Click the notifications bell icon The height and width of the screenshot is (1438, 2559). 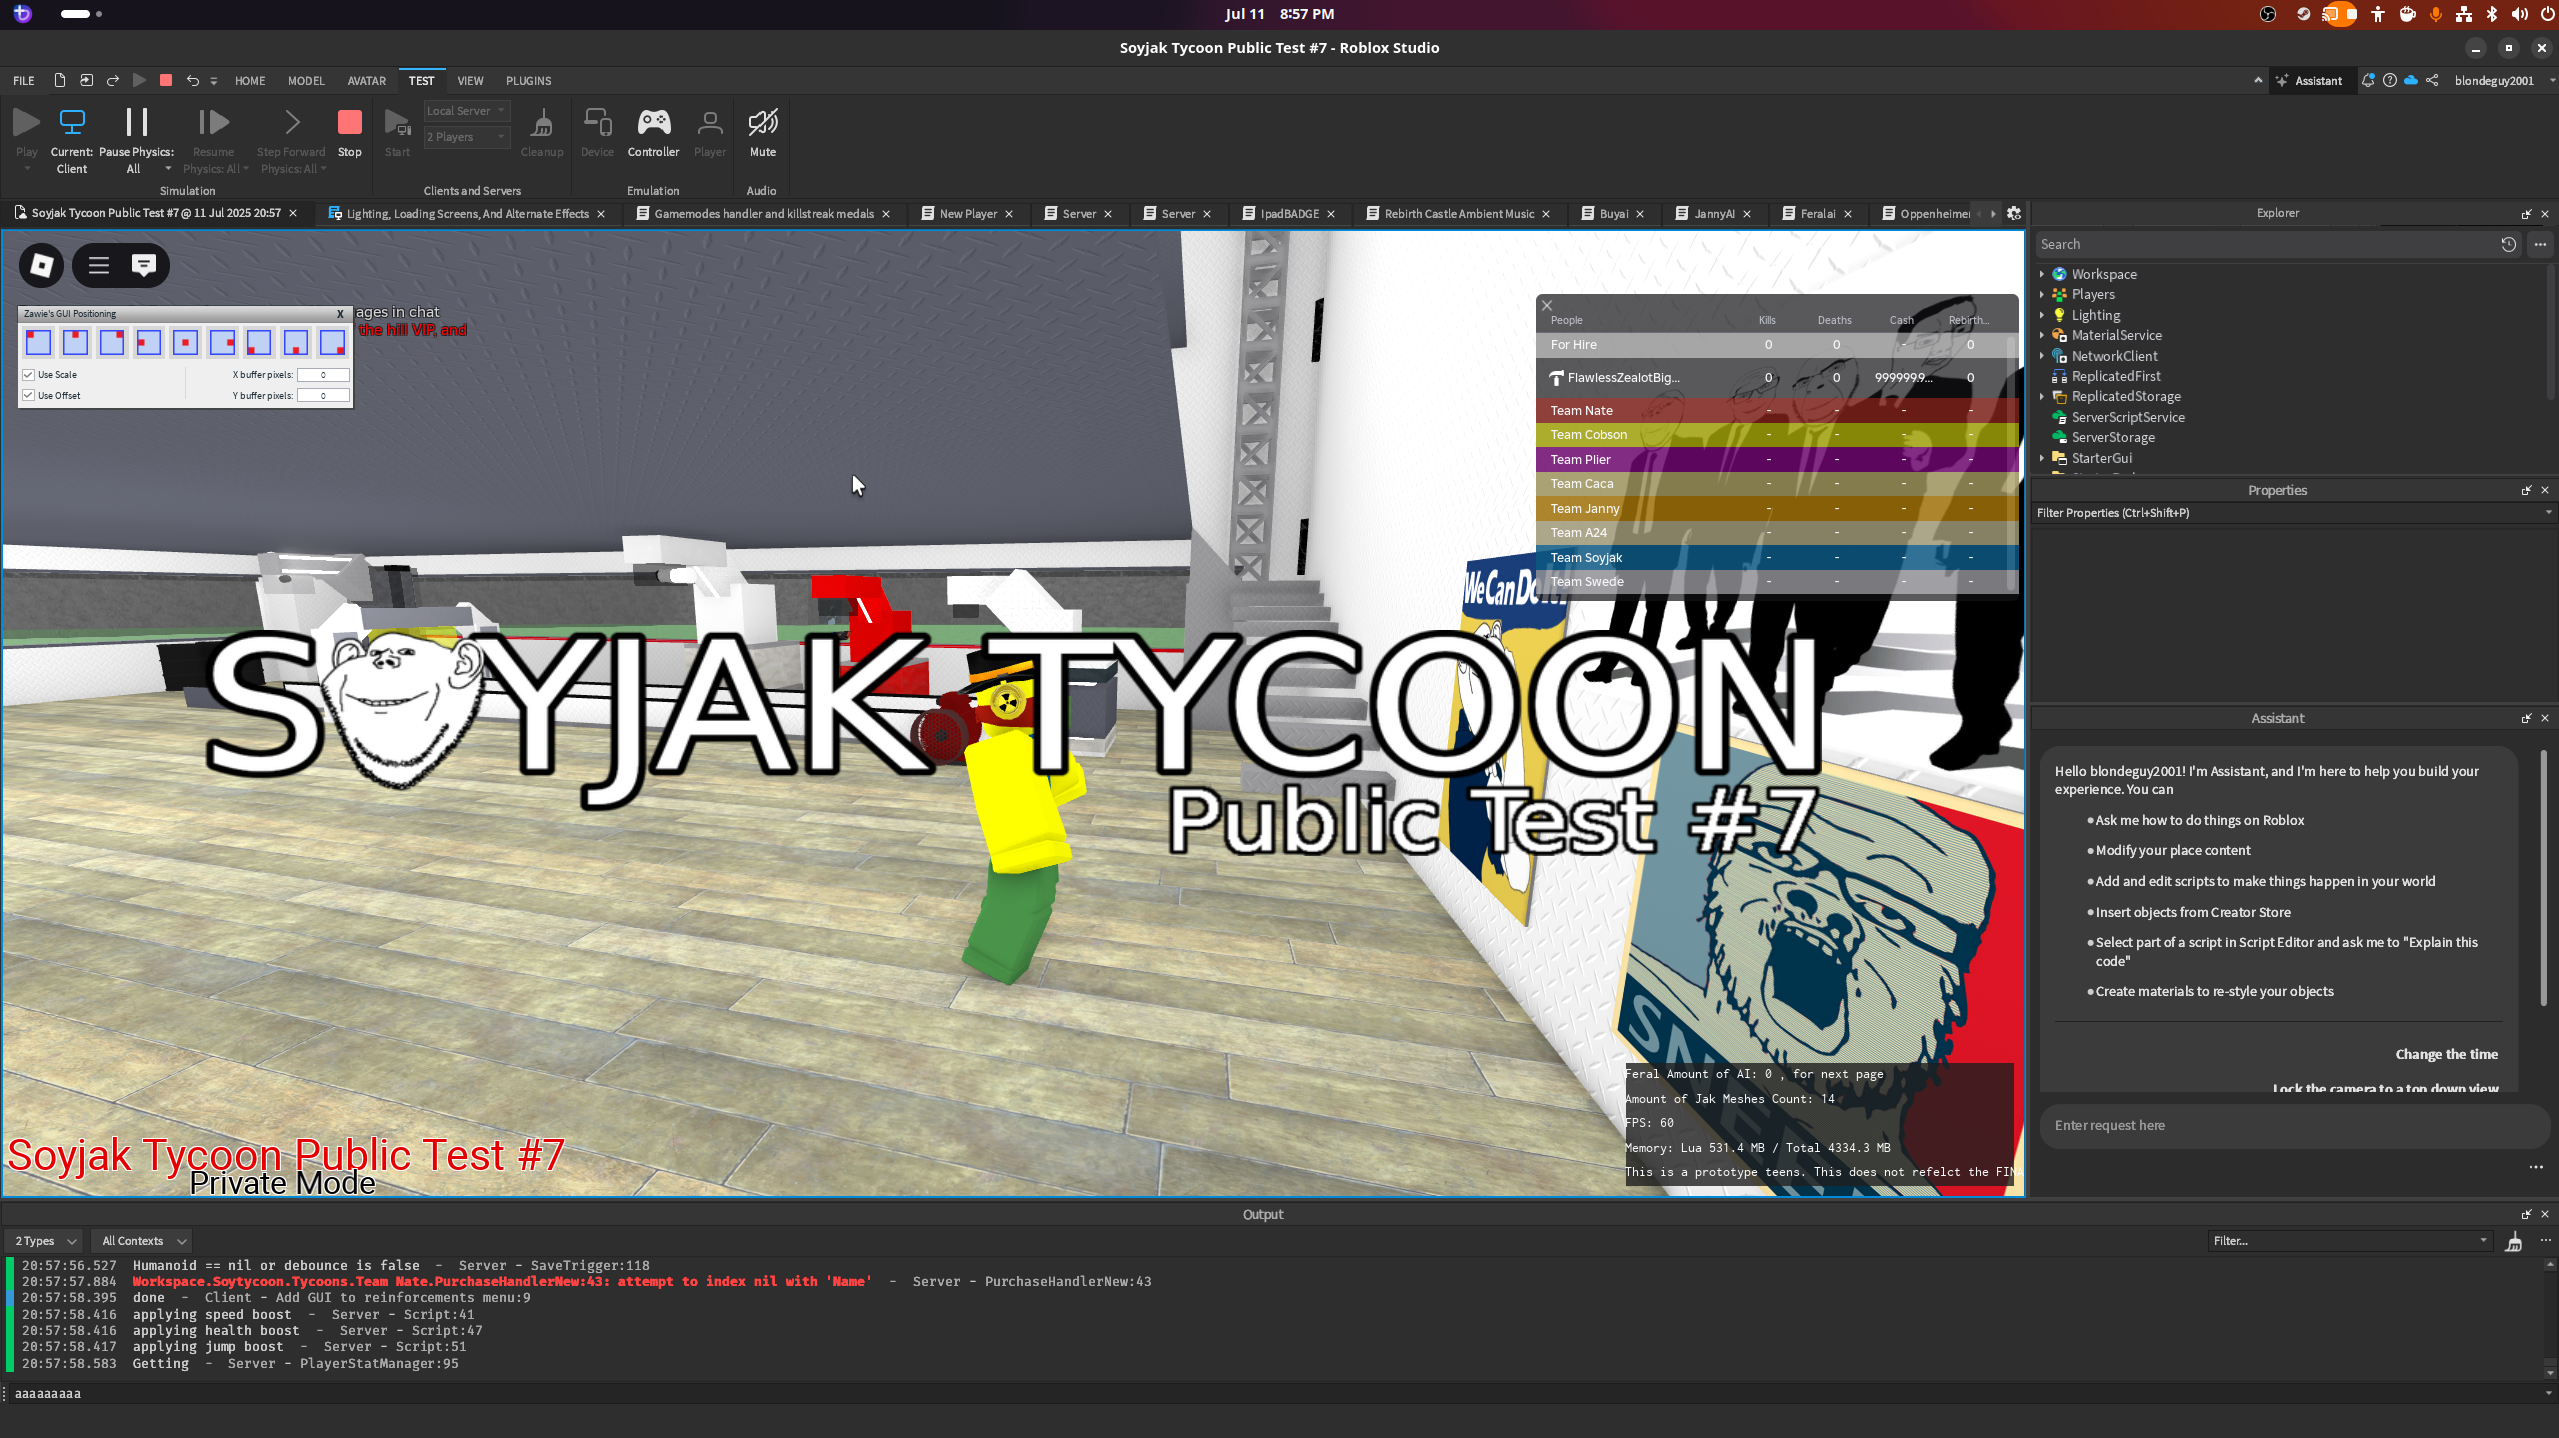click(2368, 80)
